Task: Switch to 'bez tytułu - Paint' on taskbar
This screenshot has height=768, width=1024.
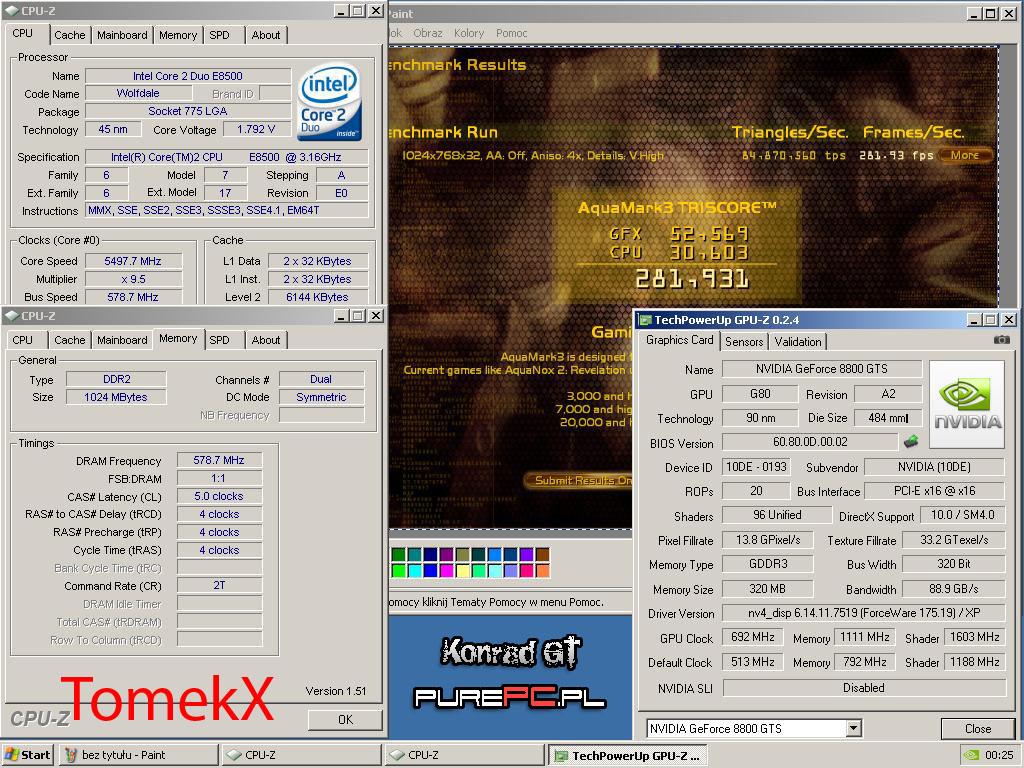Action: point(139,755)
